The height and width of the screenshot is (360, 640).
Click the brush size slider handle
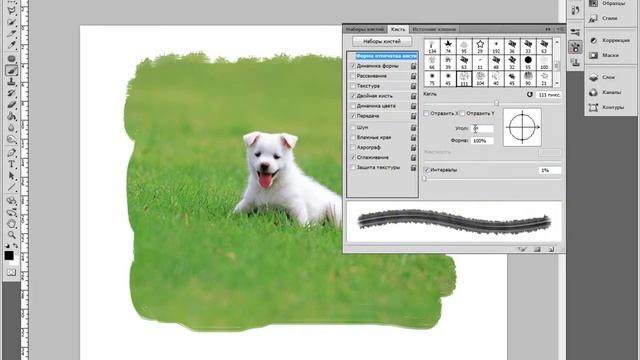496,103
